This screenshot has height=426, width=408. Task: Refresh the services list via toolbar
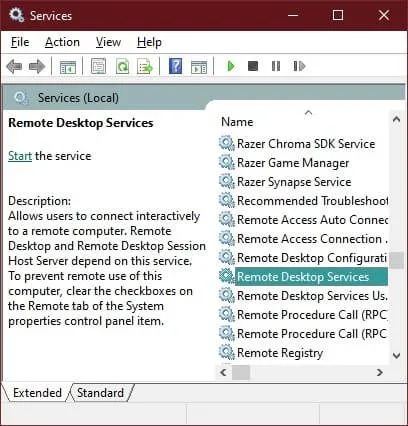(122, 66)
